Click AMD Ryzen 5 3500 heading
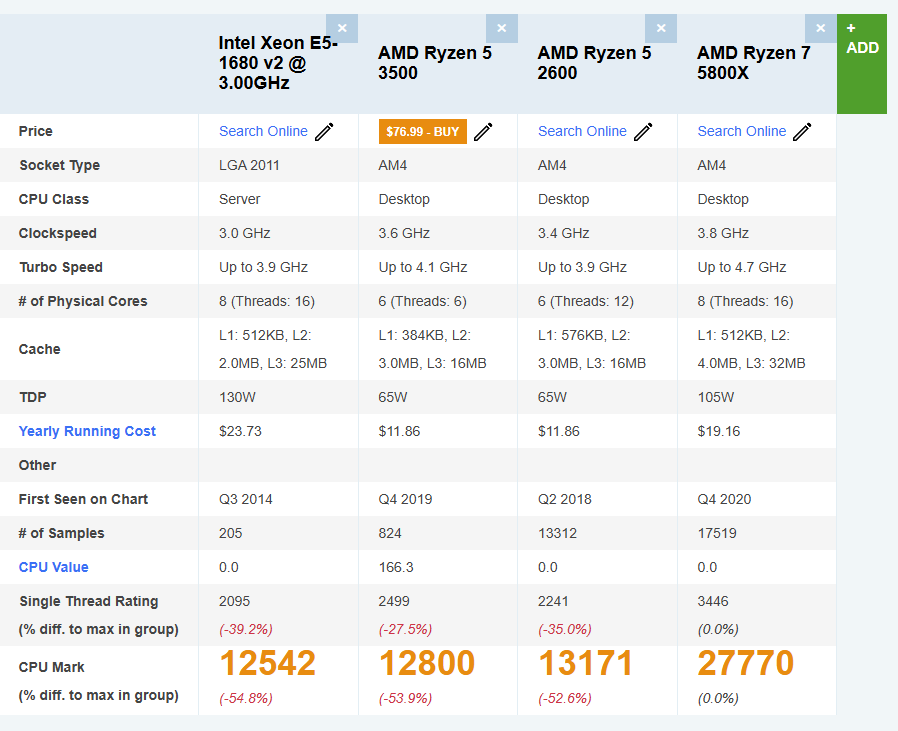The image size is (898, 731). pos(435,63)
